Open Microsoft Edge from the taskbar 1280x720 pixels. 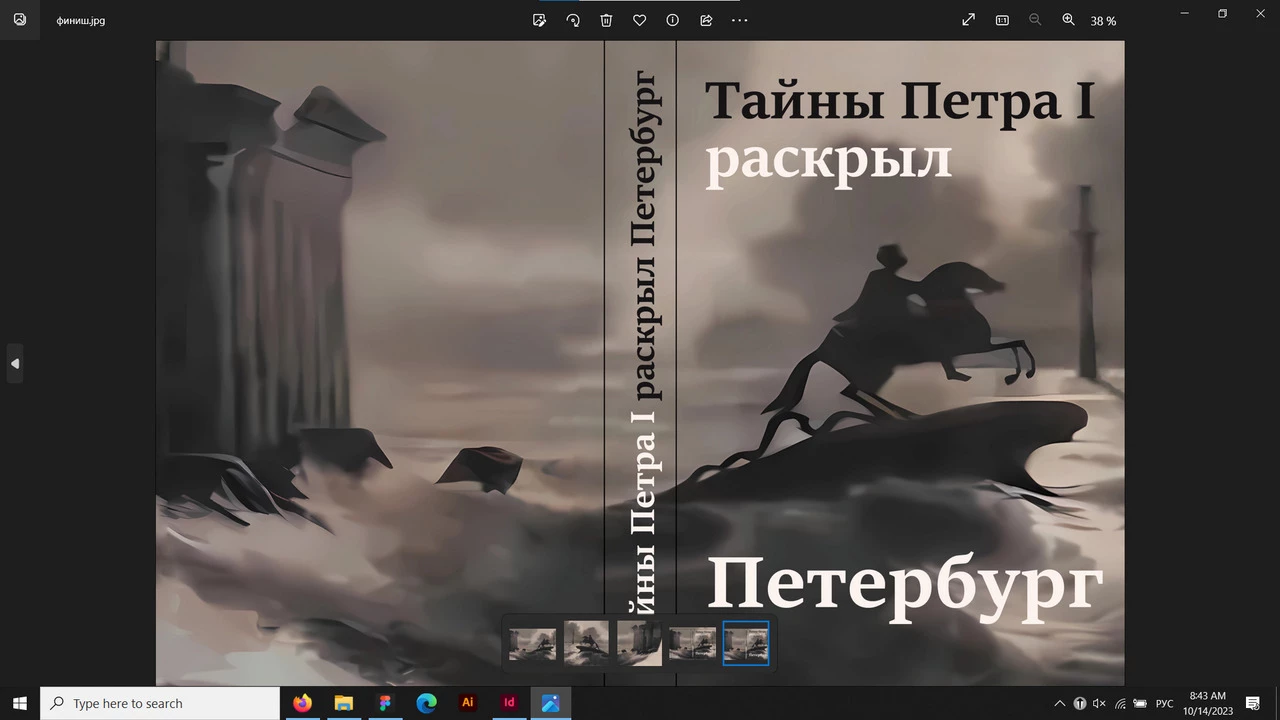pos(426,703)
